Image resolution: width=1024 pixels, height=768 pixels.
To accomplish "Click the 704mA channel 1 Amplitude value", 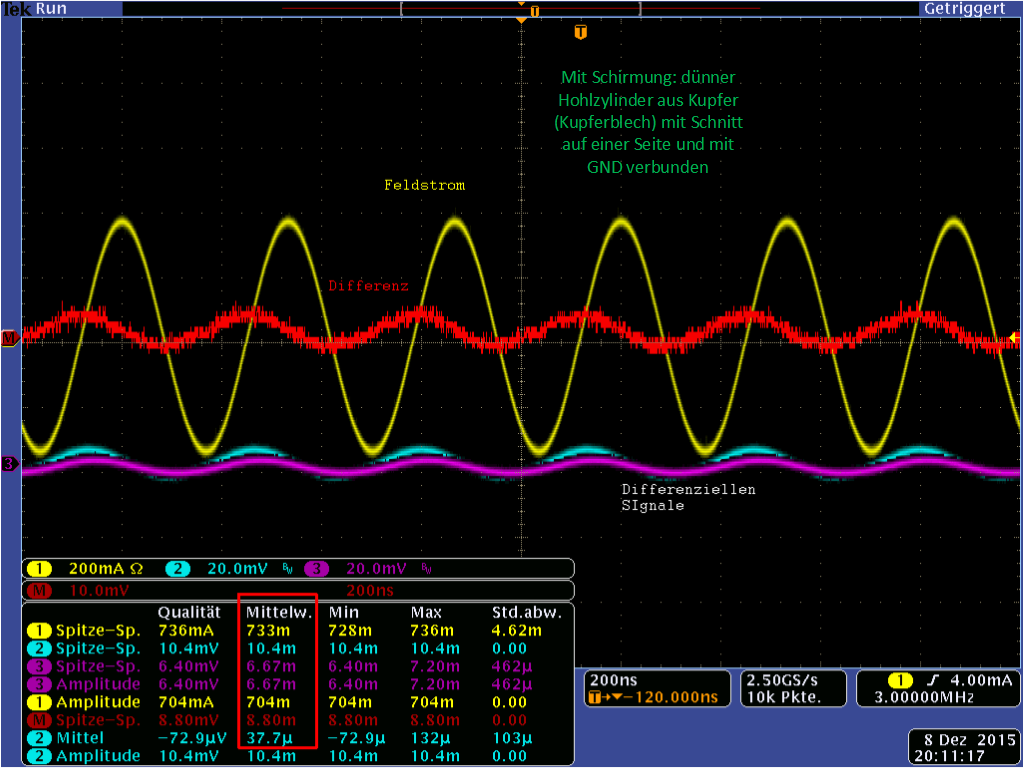I will (x=185, y=702).
